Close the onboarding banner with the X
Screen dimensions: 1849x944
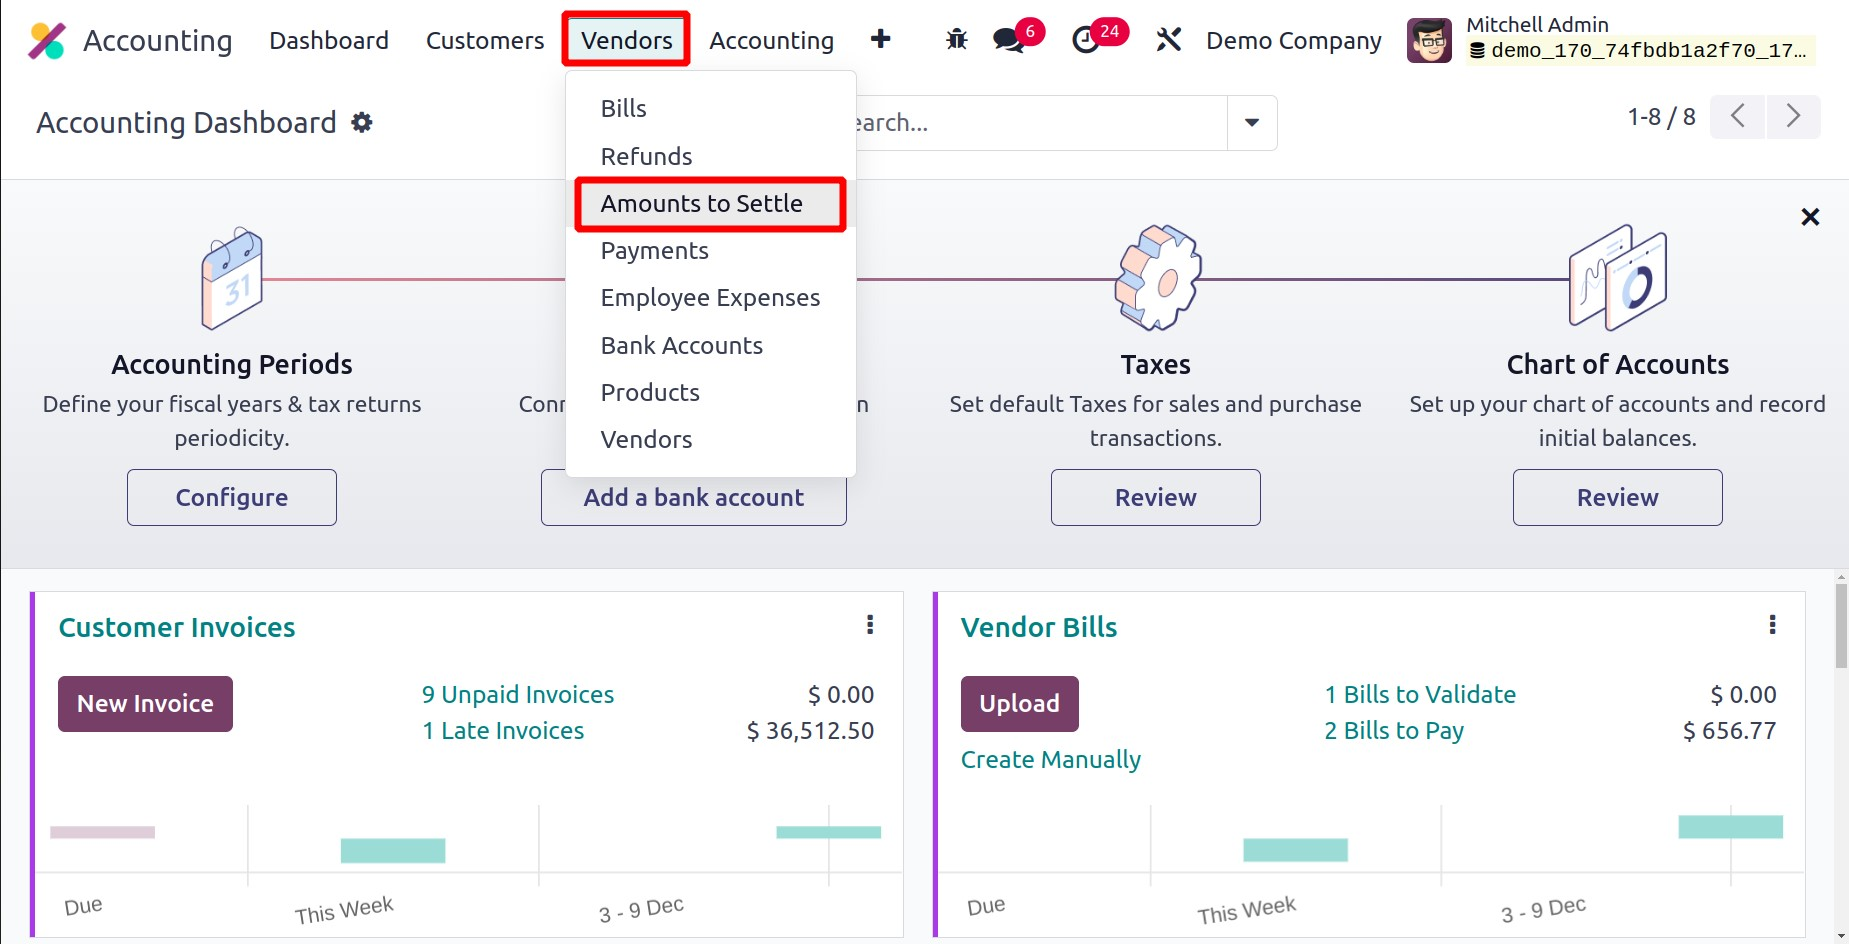1809,217
